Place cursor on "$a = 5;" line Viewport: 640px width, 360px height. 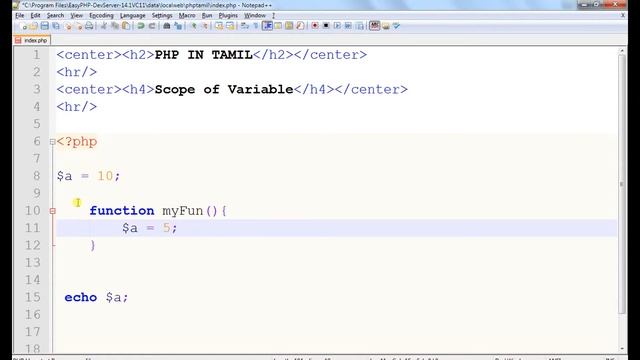(336, 228)
